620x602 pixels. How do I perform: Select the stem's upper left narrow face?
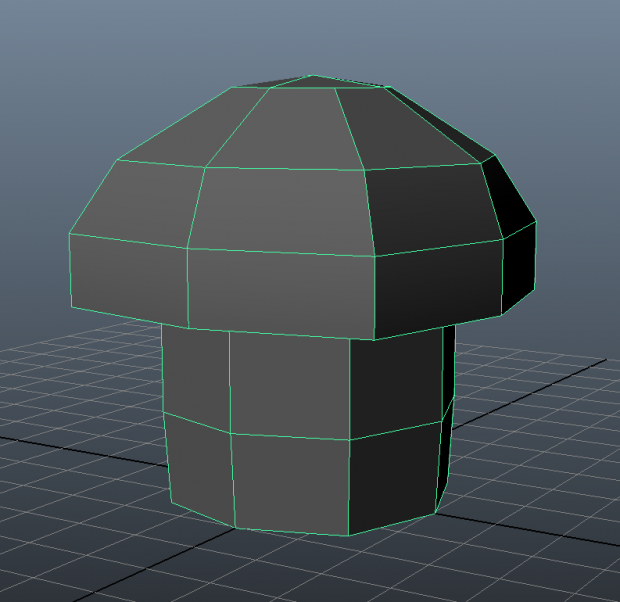[196, 373]
